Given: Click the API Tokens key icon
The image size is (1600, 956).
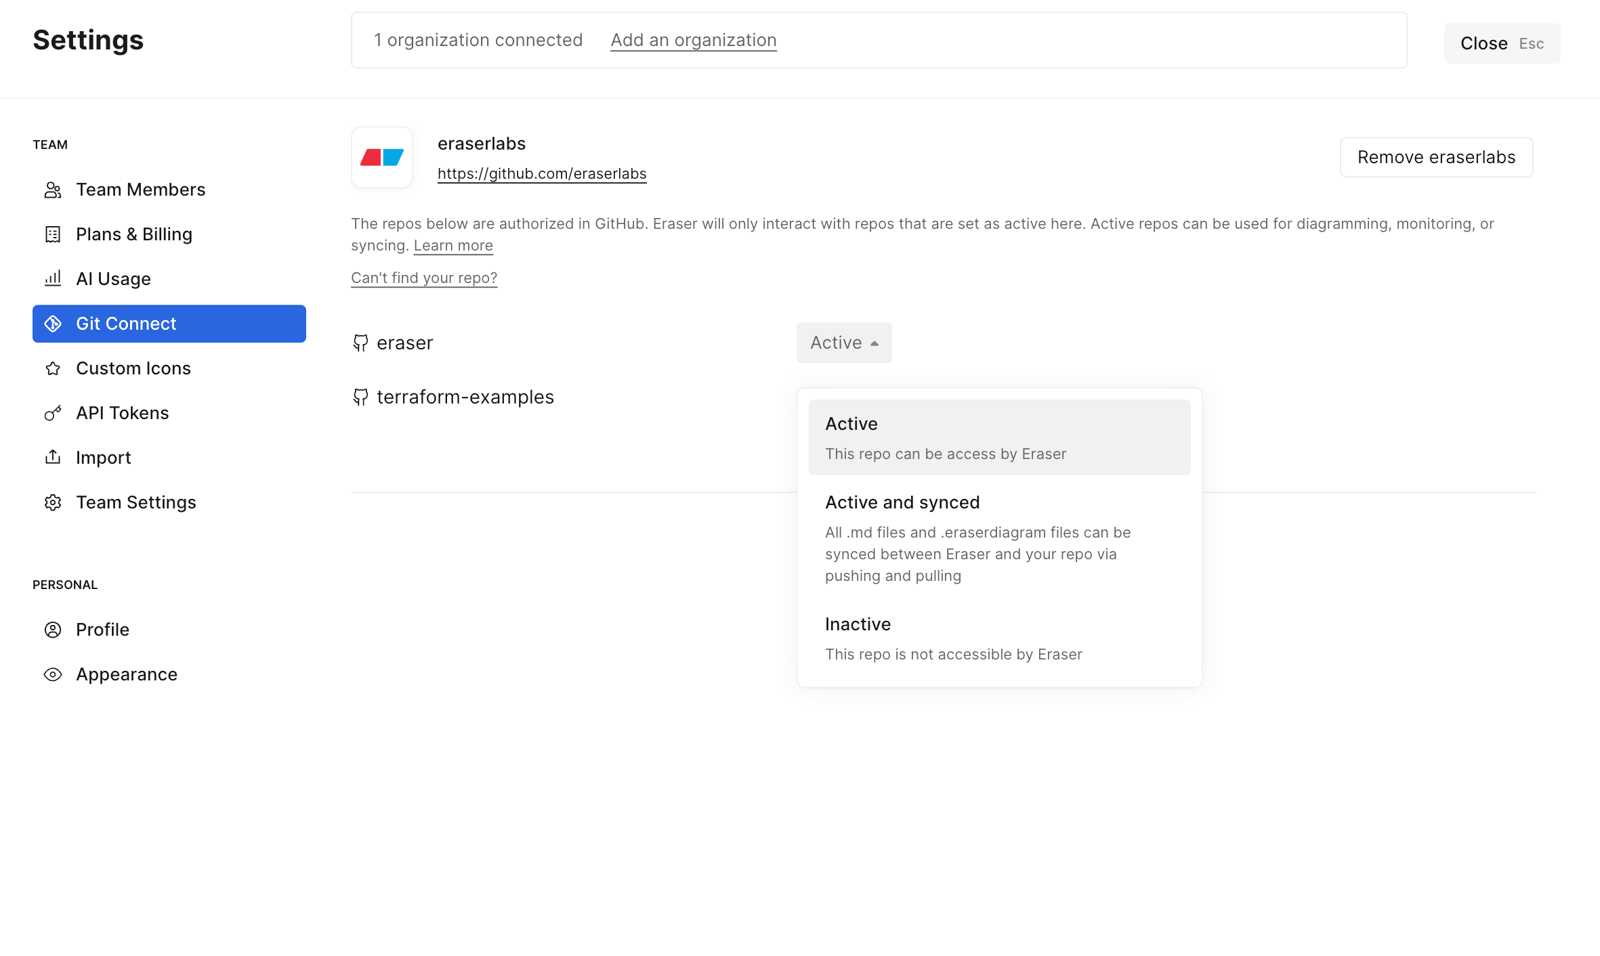Looking at the screenshot, I should pyautogui.click(x=53, y=413).
